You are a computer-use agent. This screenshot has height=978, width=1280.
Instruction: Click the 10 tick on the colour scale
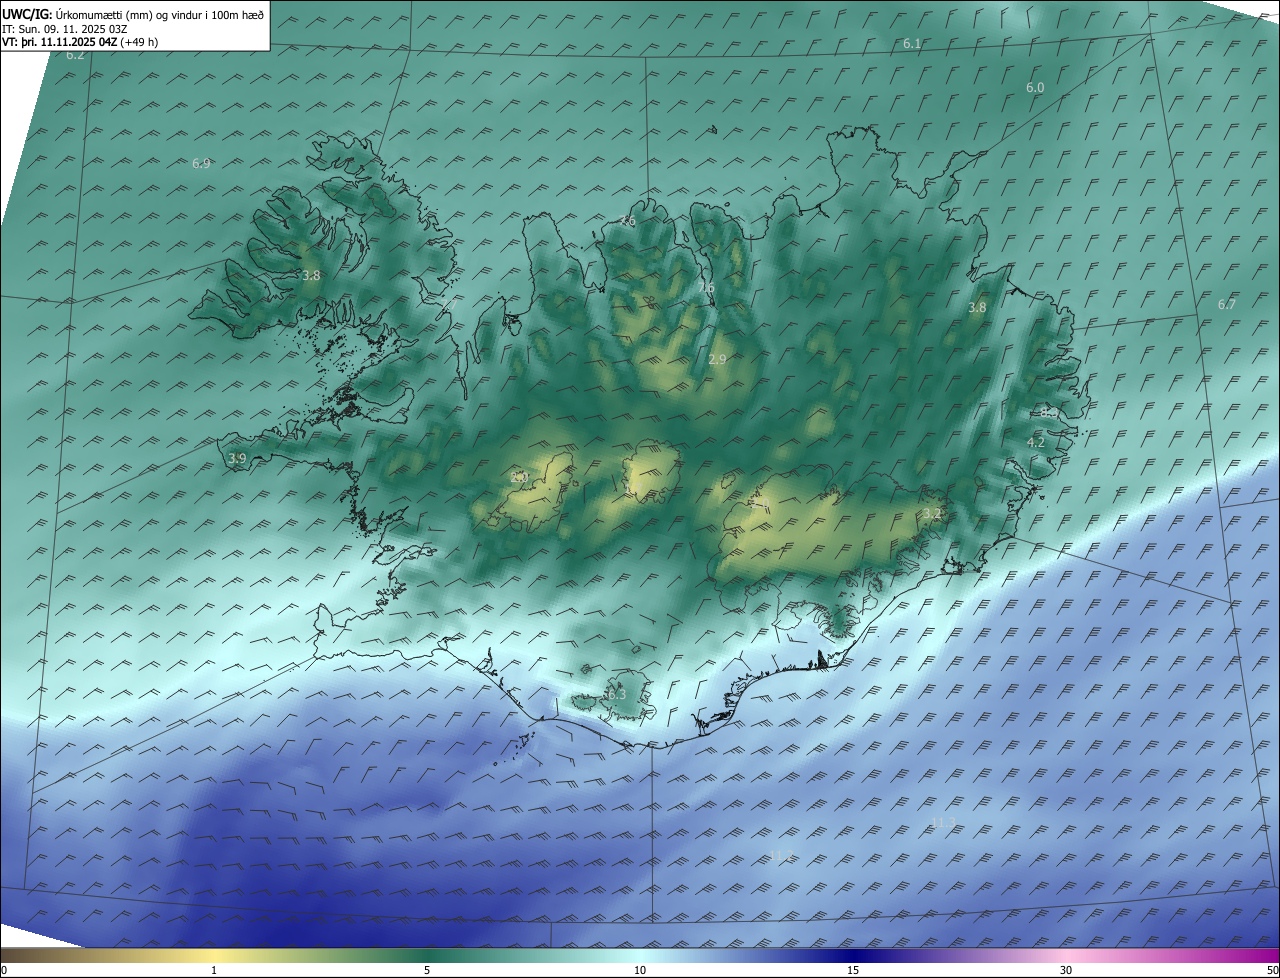click(640, 970)
